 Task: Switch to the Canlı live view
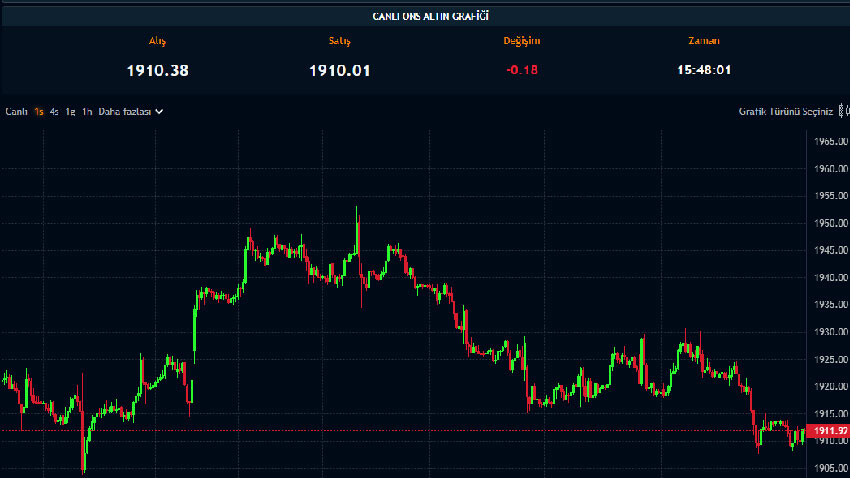coord(16,112)
